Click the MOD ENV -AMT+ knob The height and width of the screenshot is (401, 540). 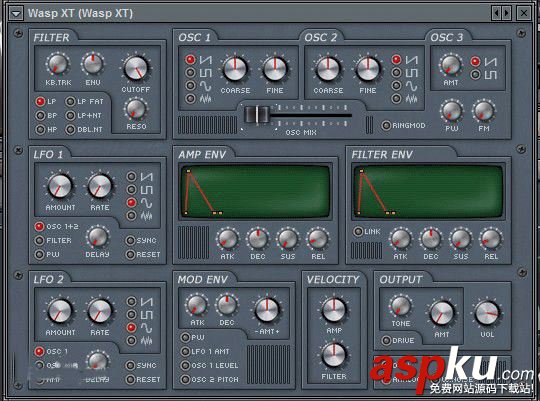tap(267, 309)
